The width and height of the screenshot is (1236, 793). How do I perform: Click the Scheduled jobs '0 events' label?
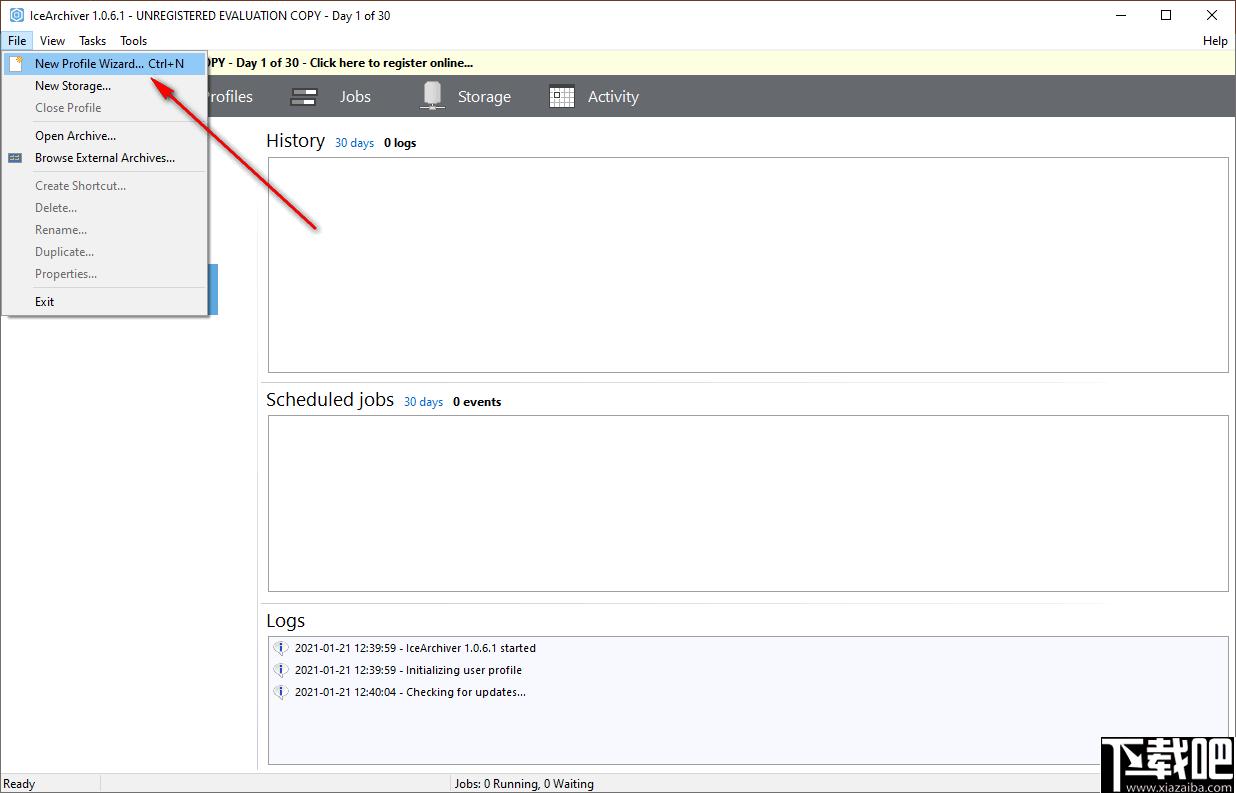click(x=477, y=402)
